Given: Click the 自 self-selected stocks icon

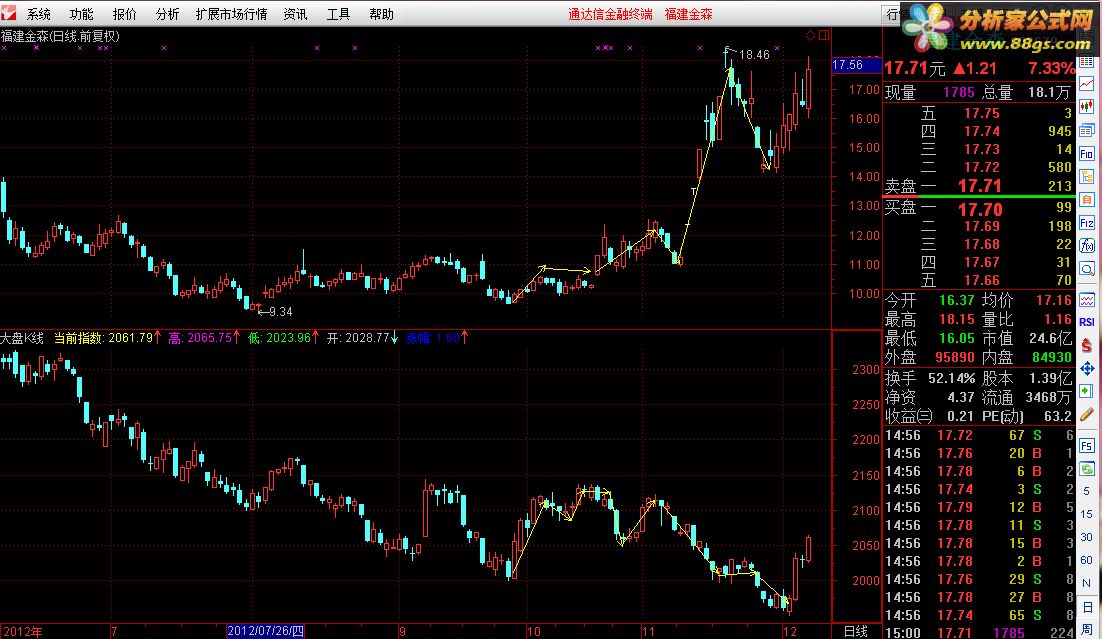Looking at the screenshot, I should 1087,200.
